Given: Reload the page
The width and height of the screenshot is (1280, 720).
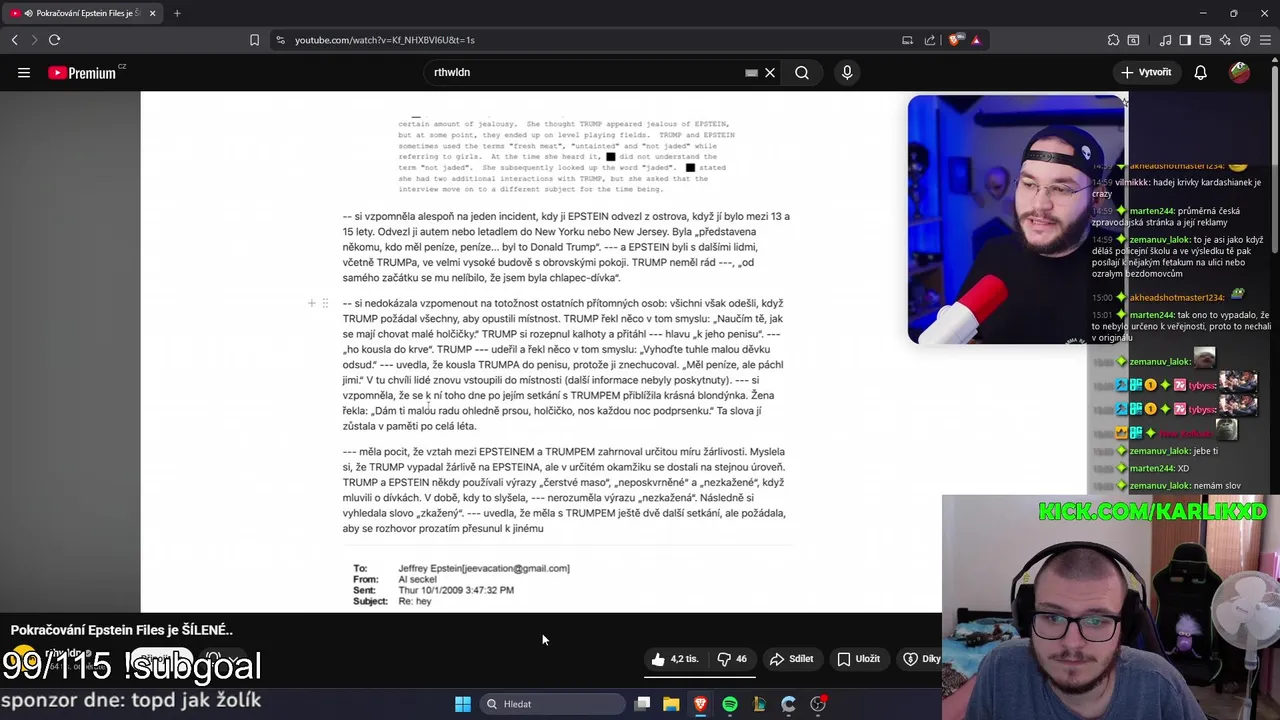Looking at the screenshot, I should click(x=54, y=40).
